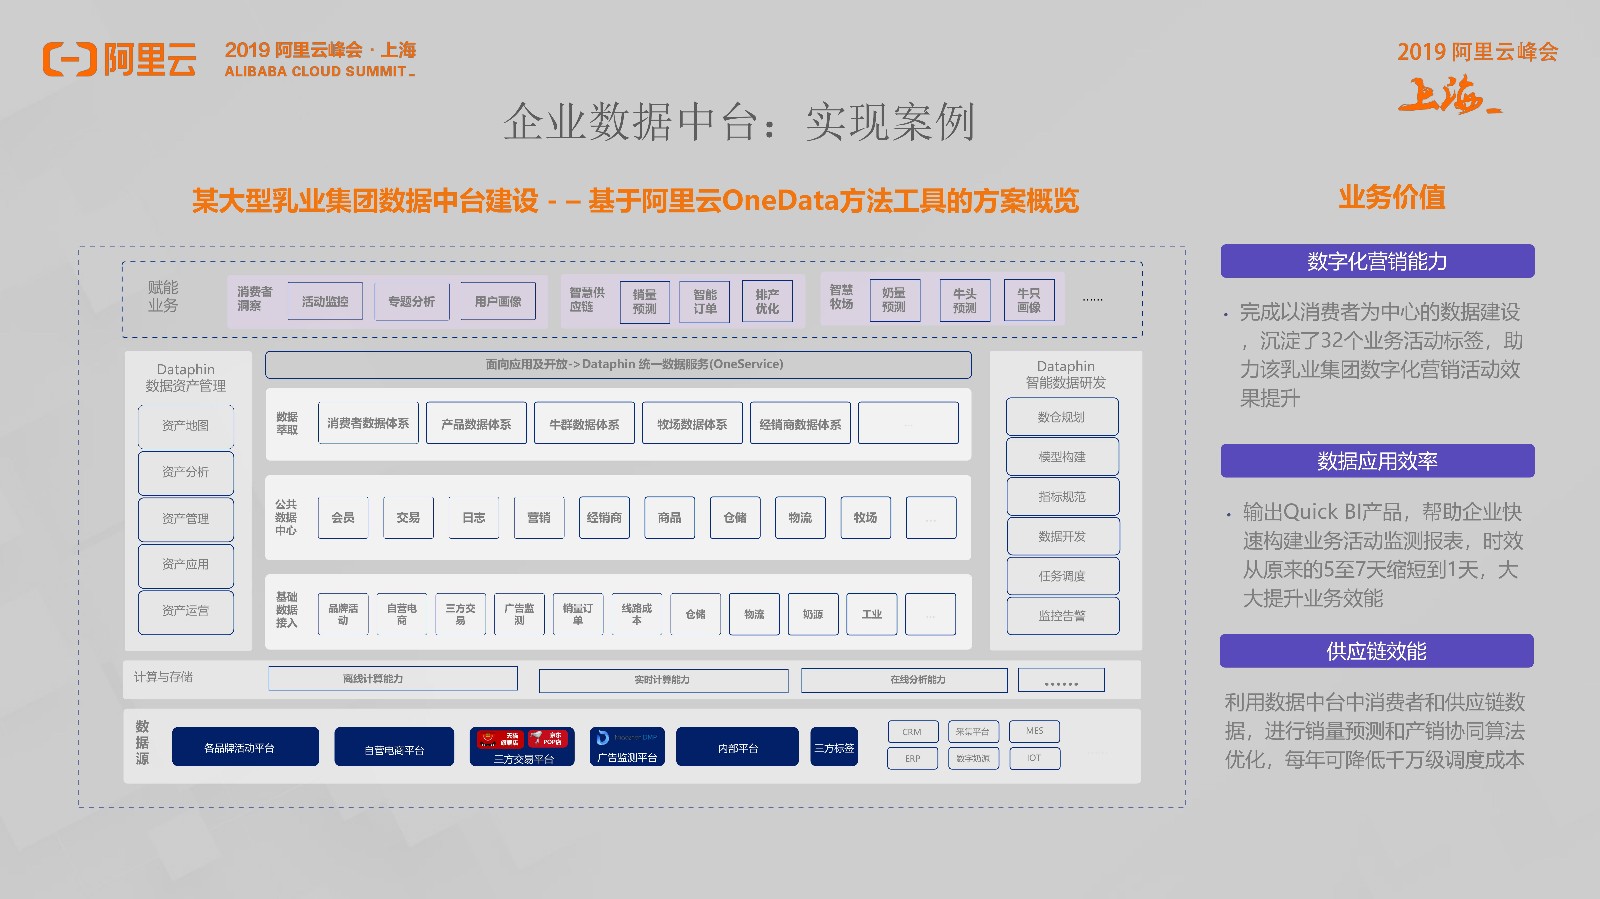Image resolution: width=1600 pixels, height=899 pixels.
Task: Select the 离线计算能力 bar
Action: 393,679
